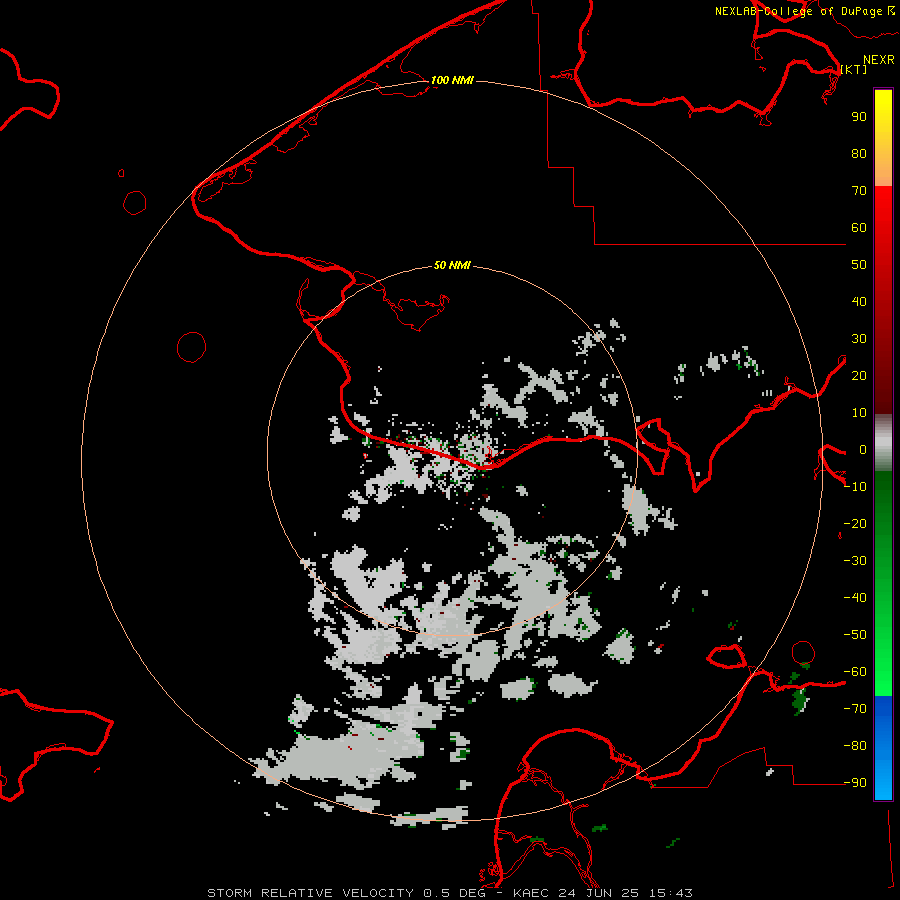This screenshot has width=900, height=900.
Task: Click the KT units label above color bar
Action: 854,69
